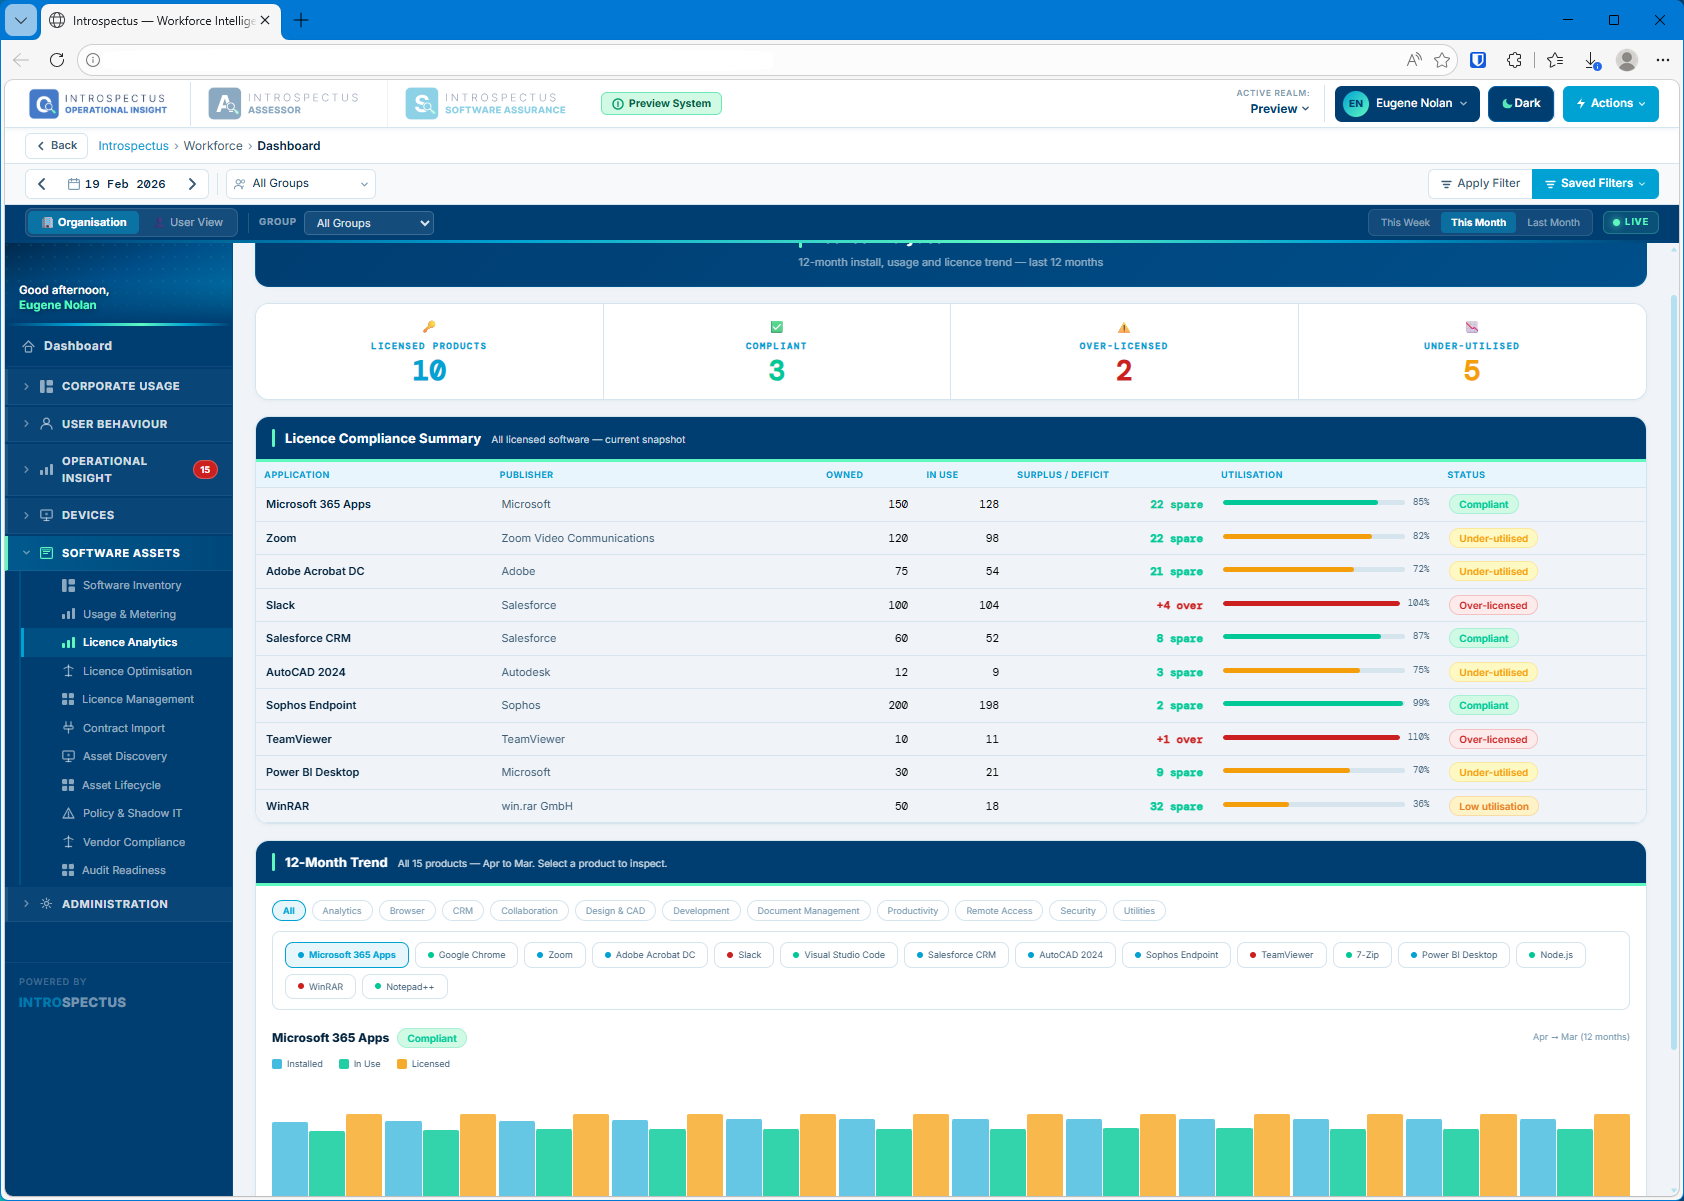
Task: Open the Saved Filters dropdown
Action: click(x=1594, y=184)
